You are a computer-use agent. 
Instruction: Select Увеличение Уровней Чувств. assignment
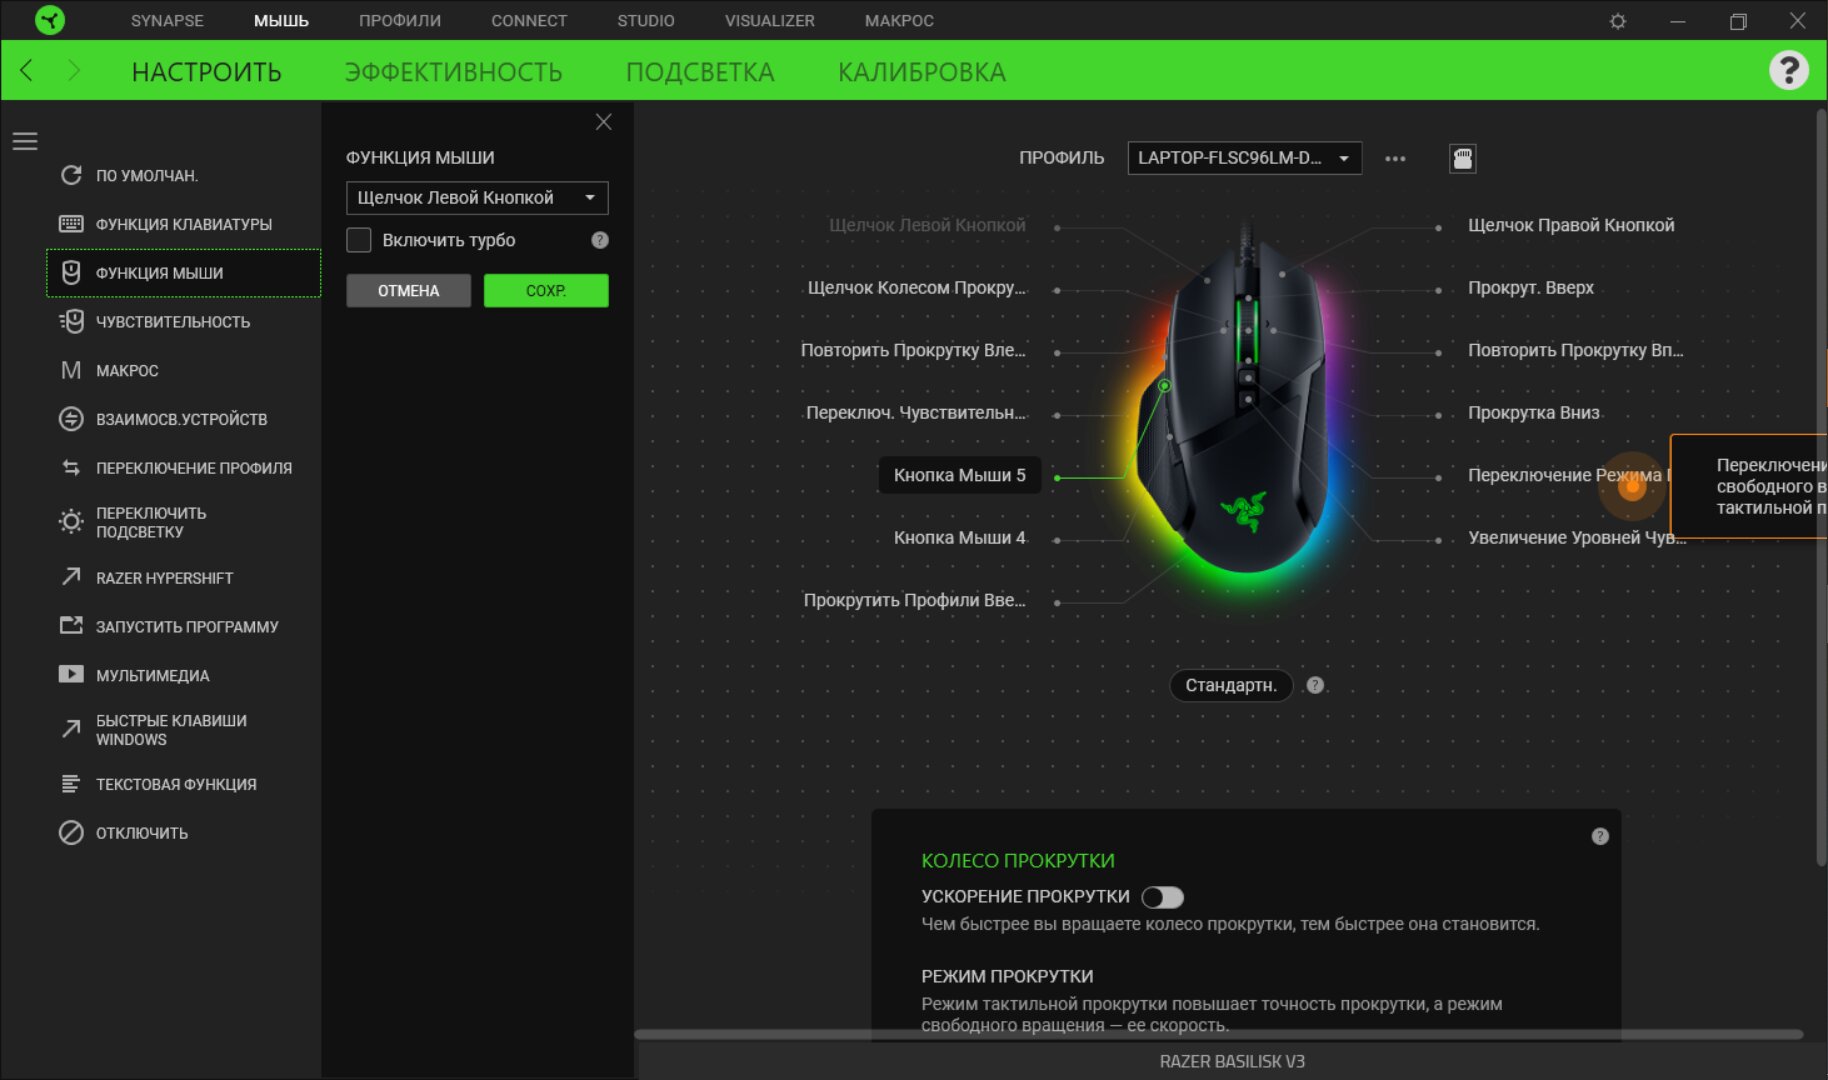pyautogui.click(x=1576, y=538)
